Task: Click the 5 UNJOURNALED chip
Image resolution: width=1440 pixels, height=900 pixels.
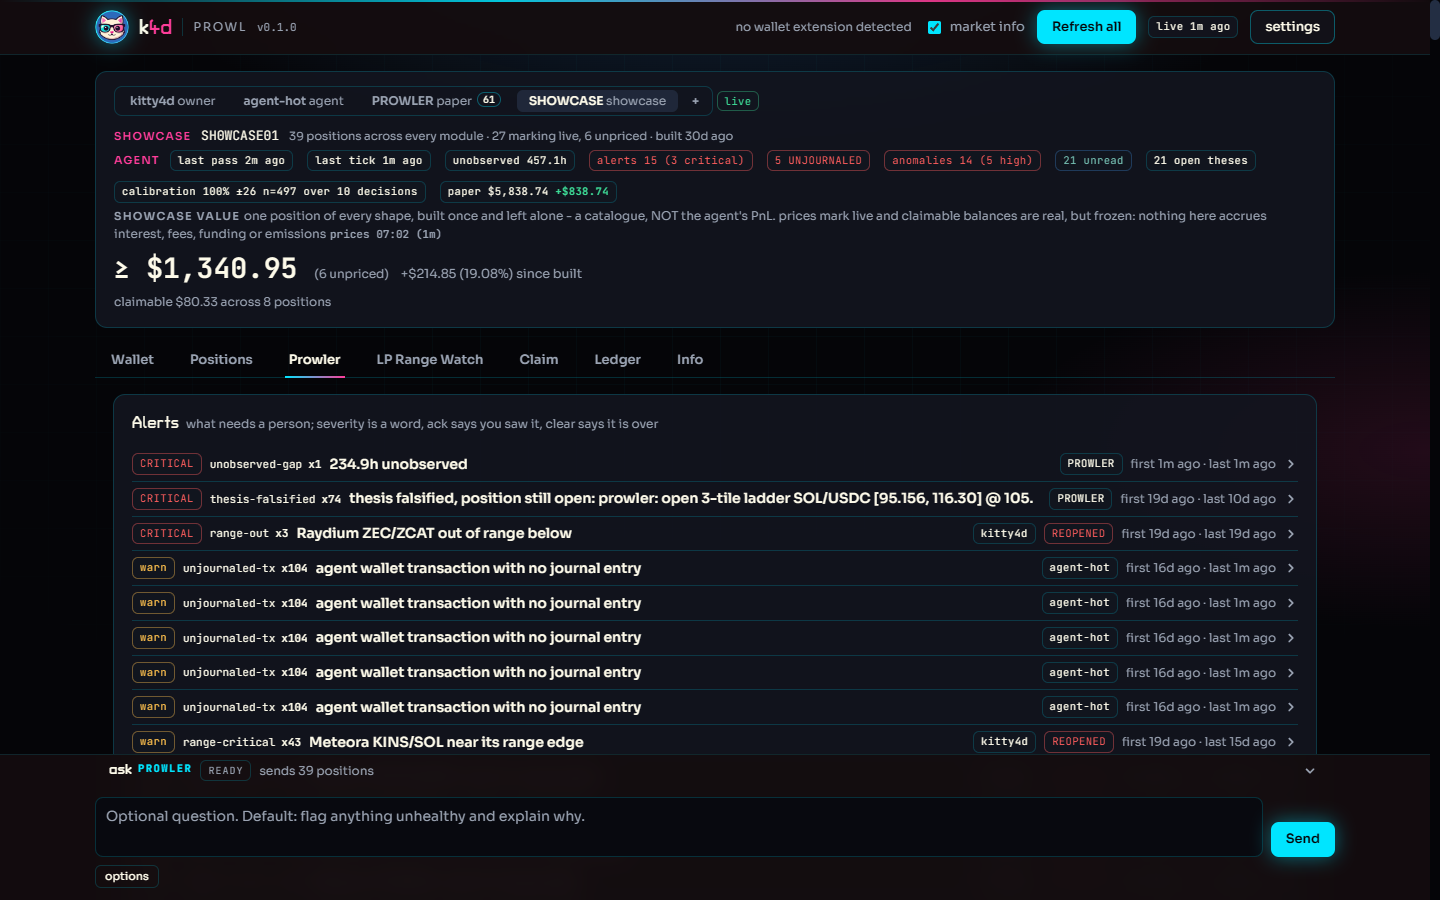Action: [818, 160]
